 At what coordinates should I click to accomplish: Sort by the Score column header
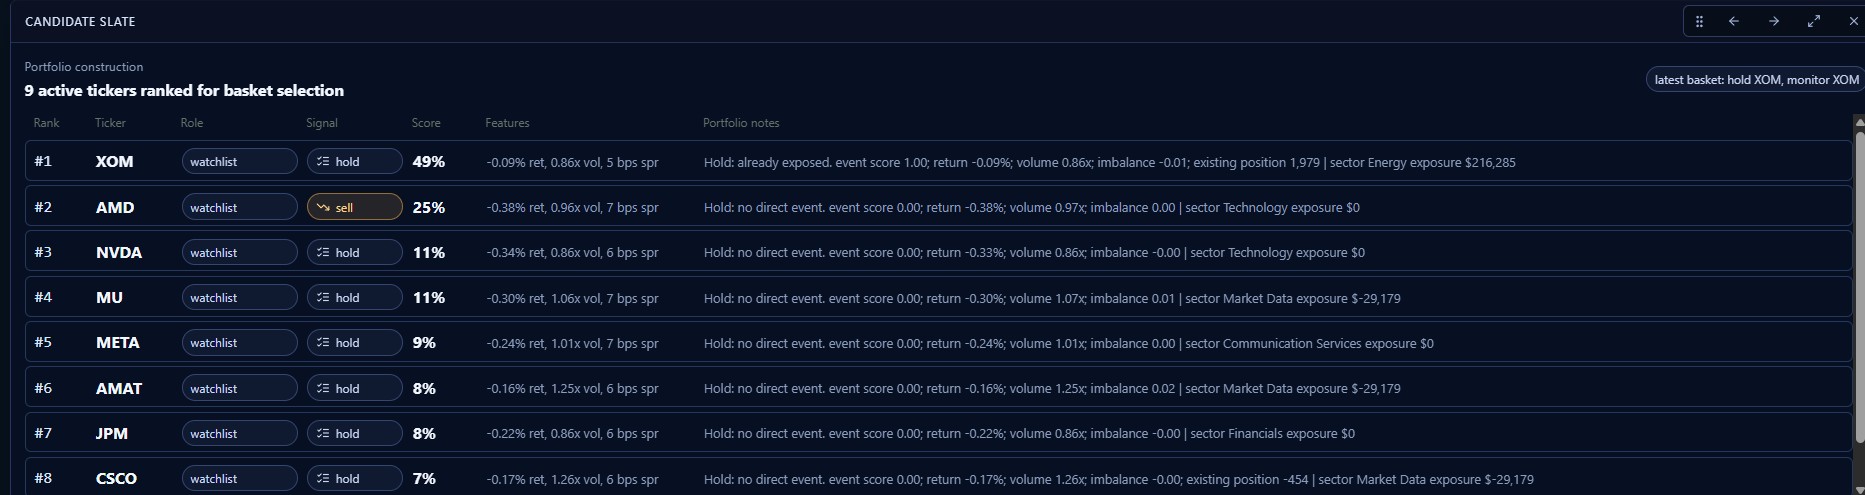pyautogui.click(x=426, y=123)
